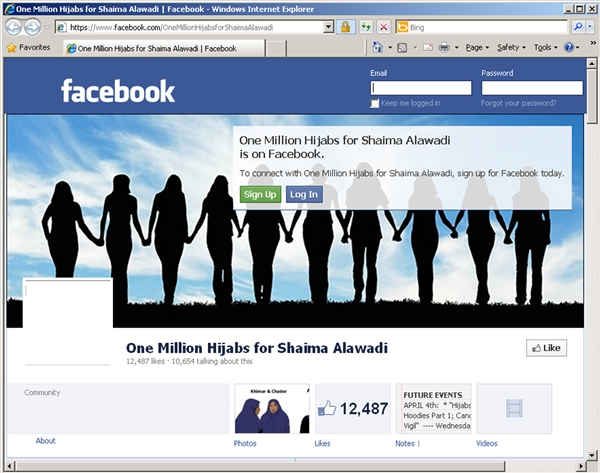Open the Page menu

[x=477, y=47]
